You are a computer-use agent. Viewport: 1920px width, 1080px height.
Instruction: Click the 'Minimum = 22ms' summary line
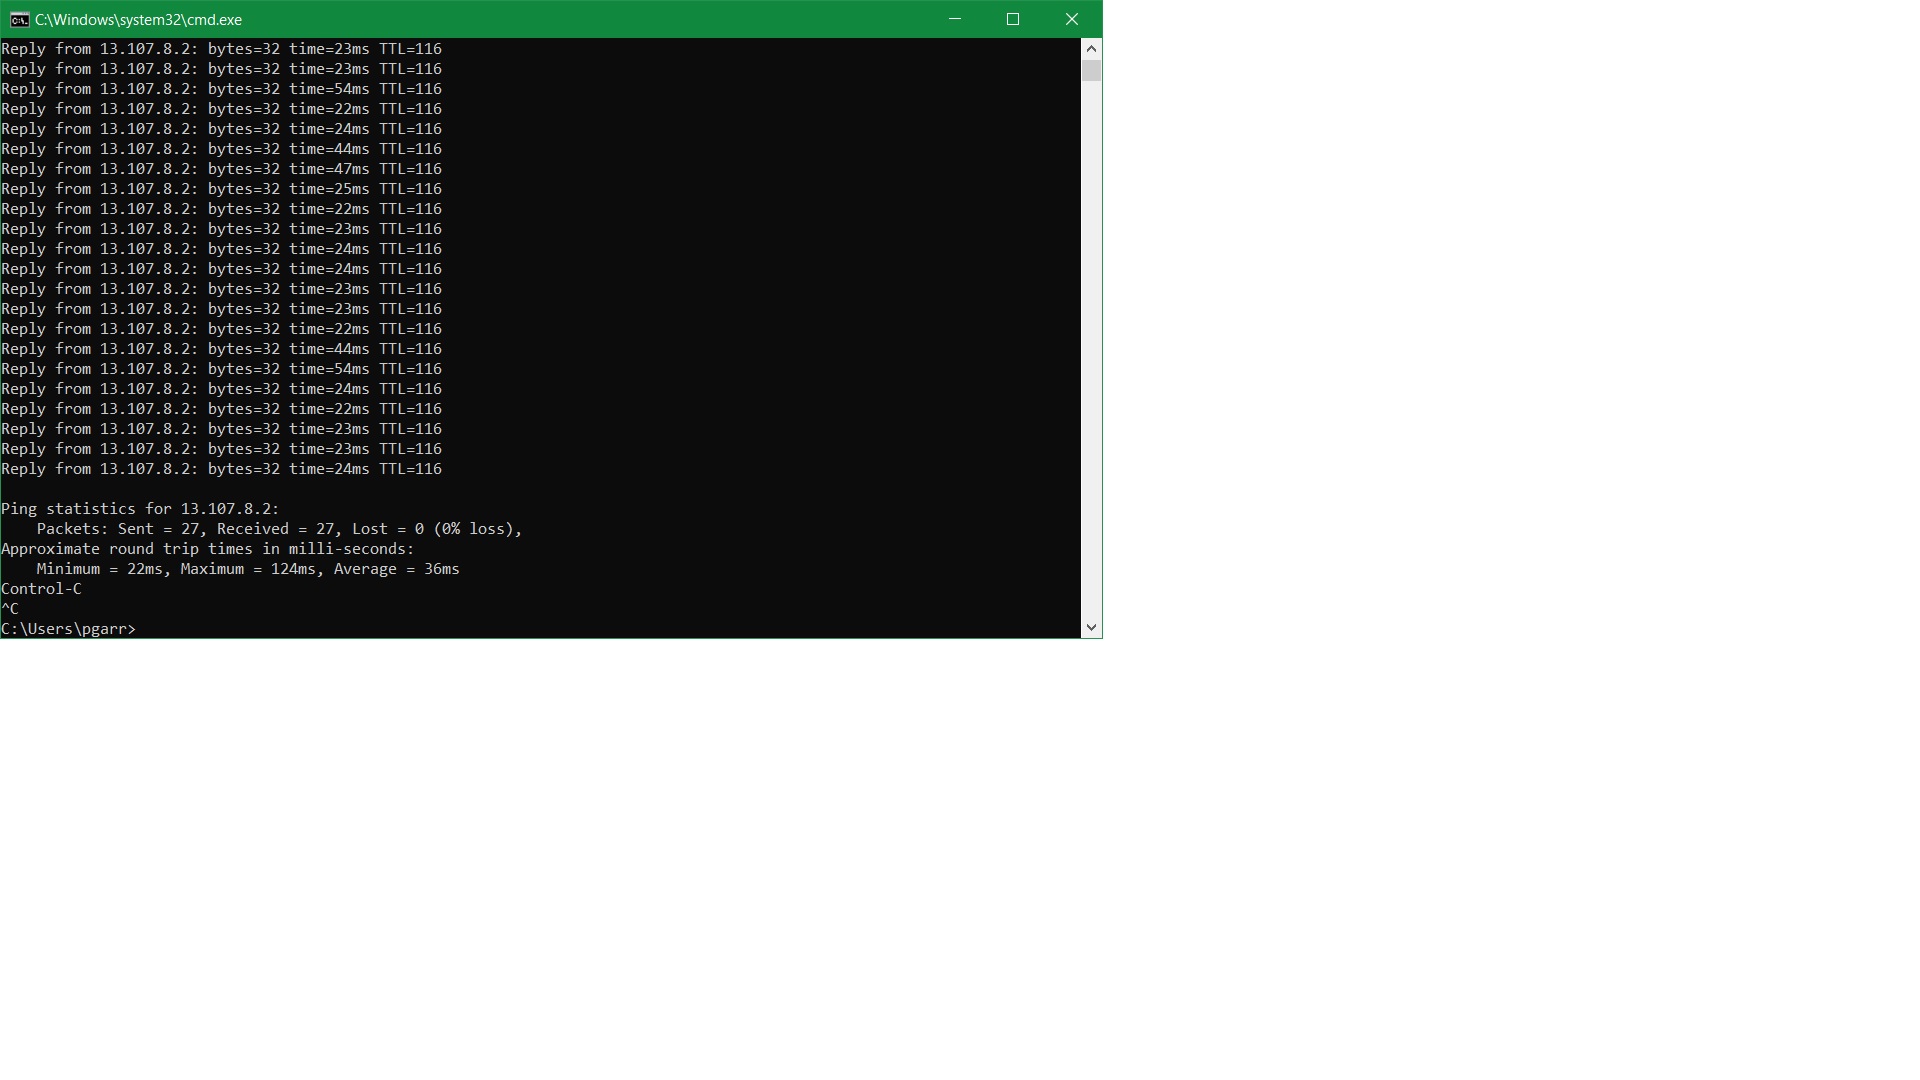pyautogui.click(x=100, y=569)
